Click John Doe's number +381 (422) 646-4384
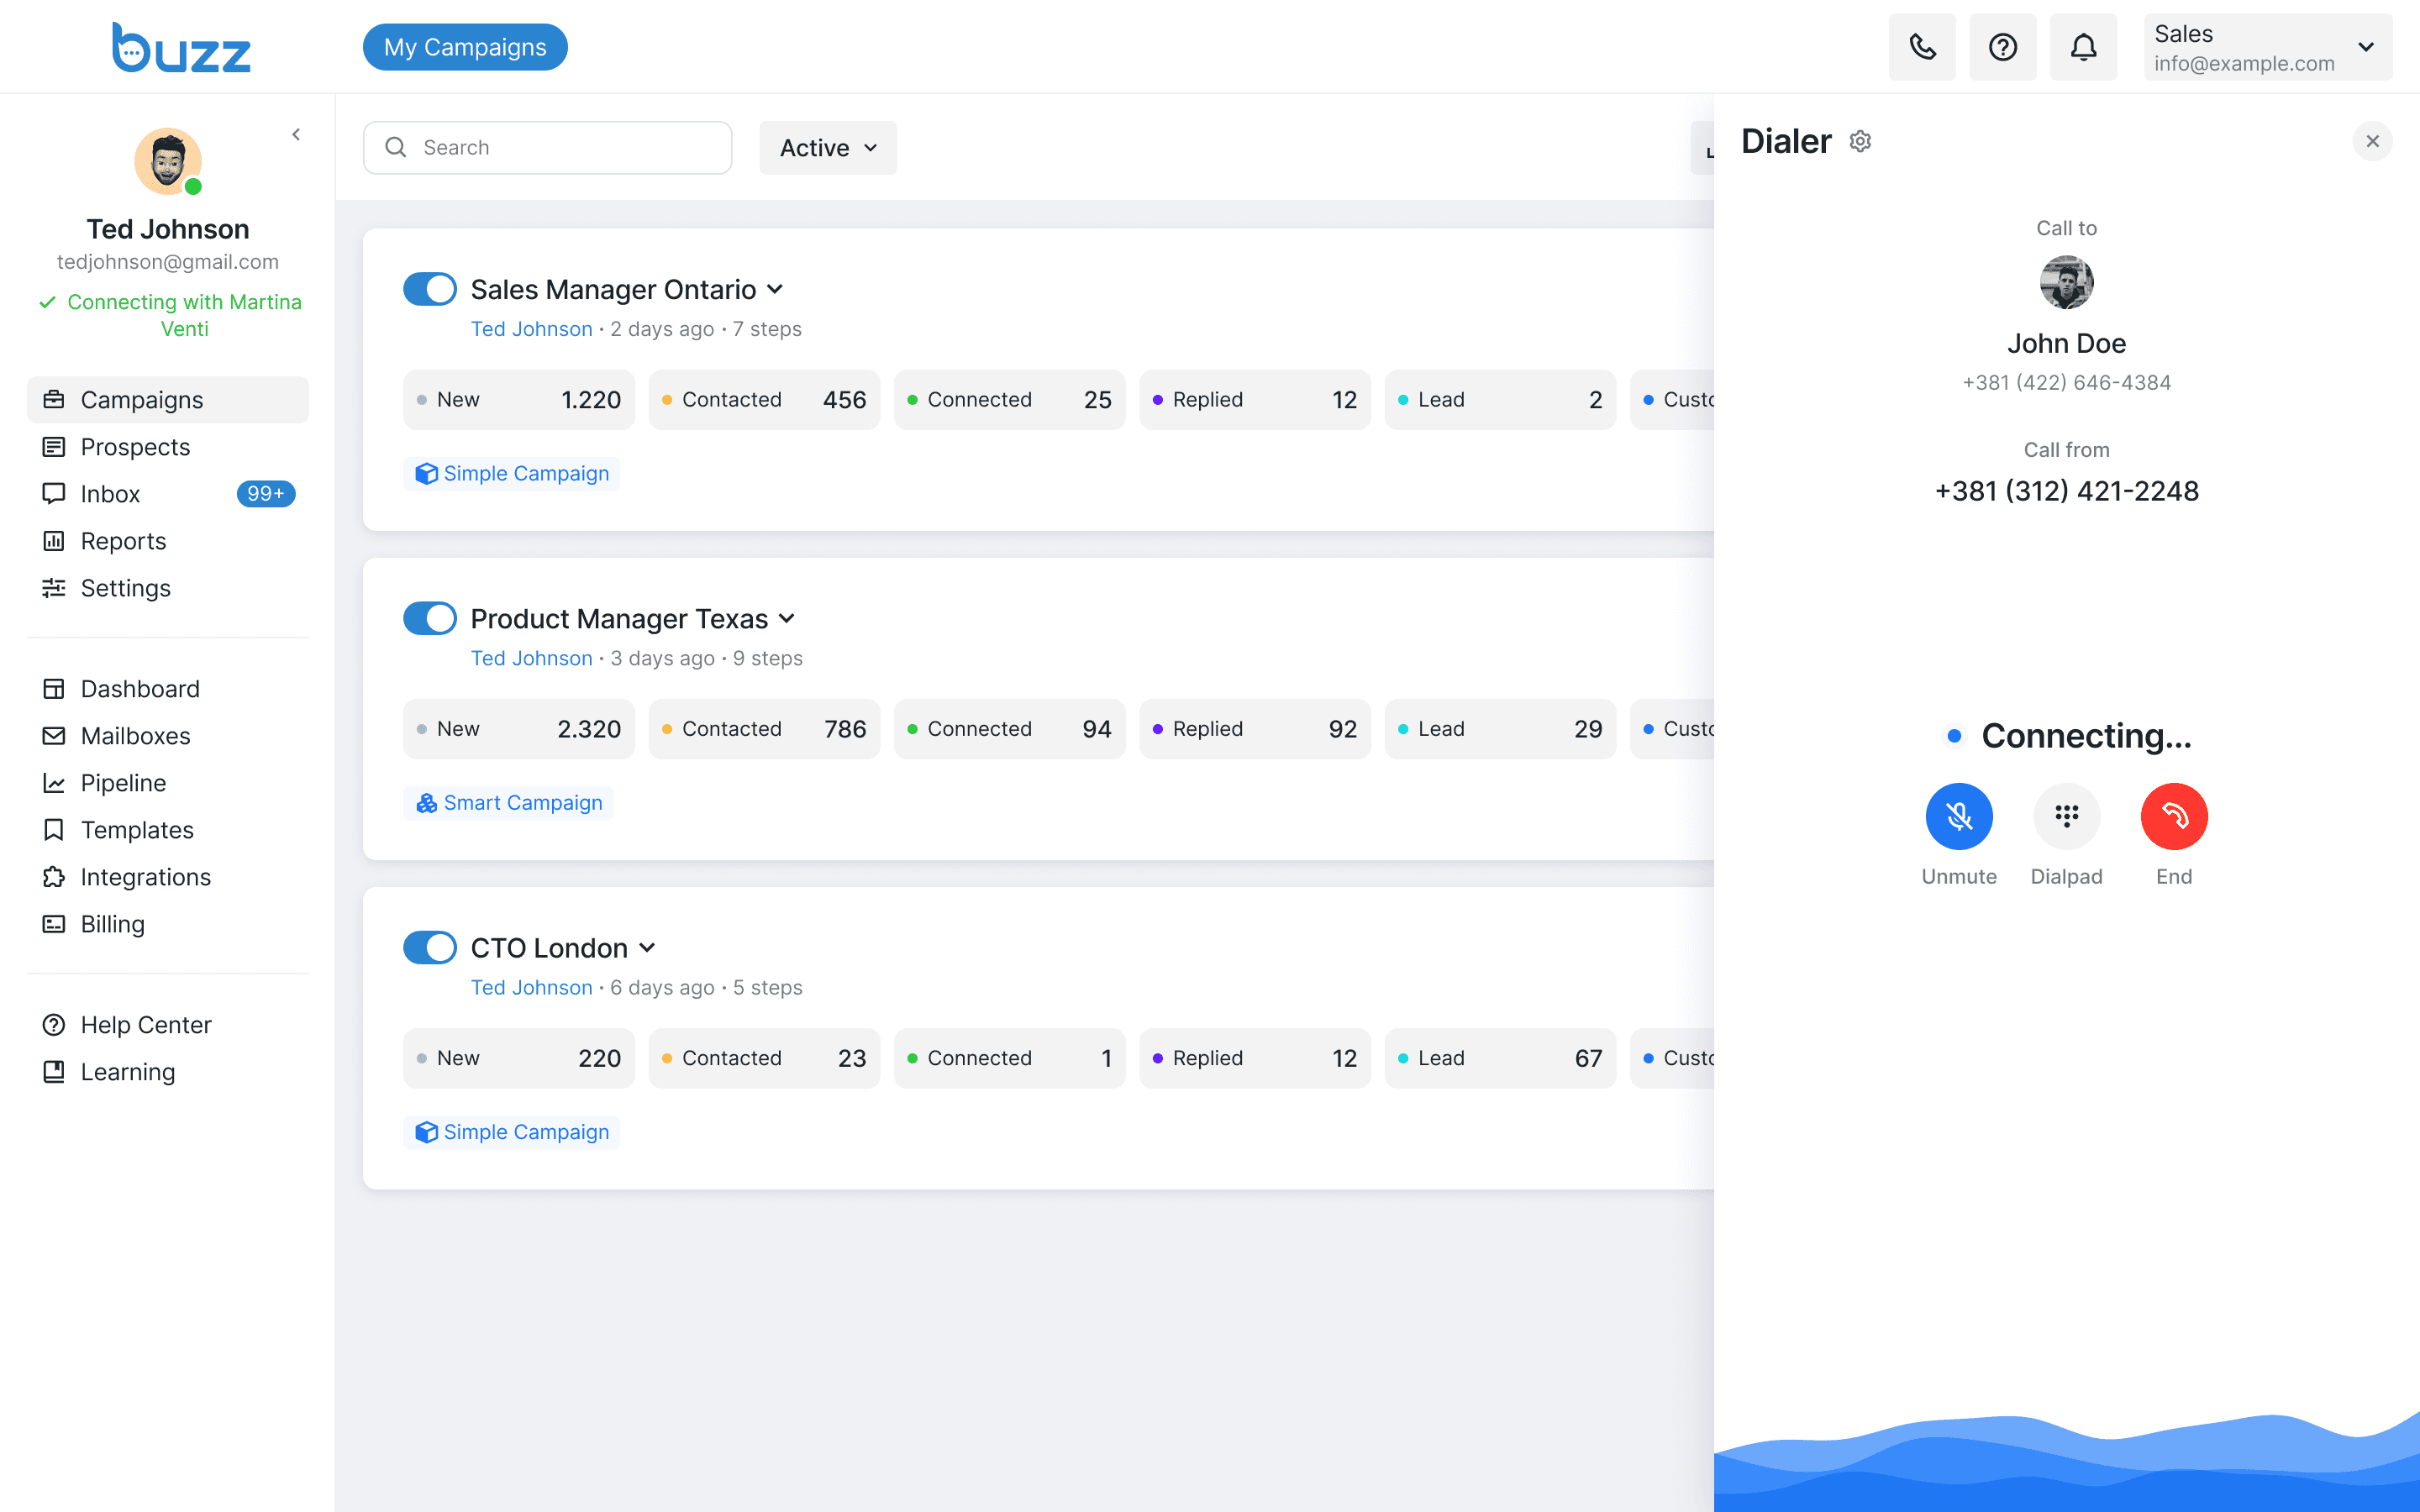Screen dimensions: 2420x1512 click(2066, 383)
